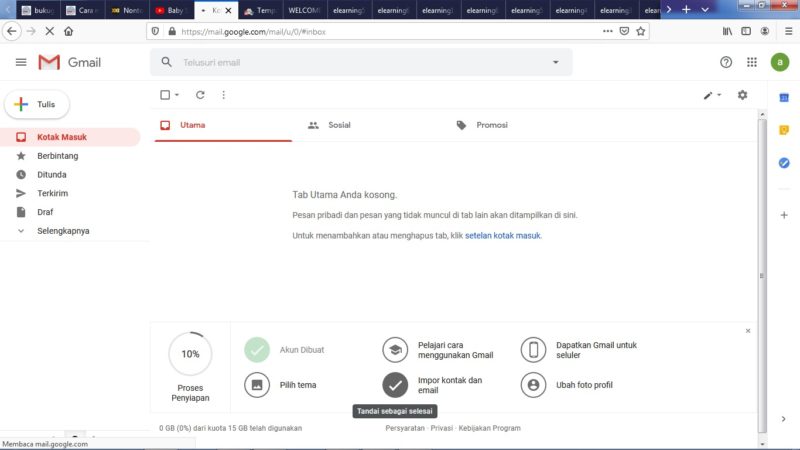Switch to the Utama tab
Viewport: 800px width, 450px height.
223,125
